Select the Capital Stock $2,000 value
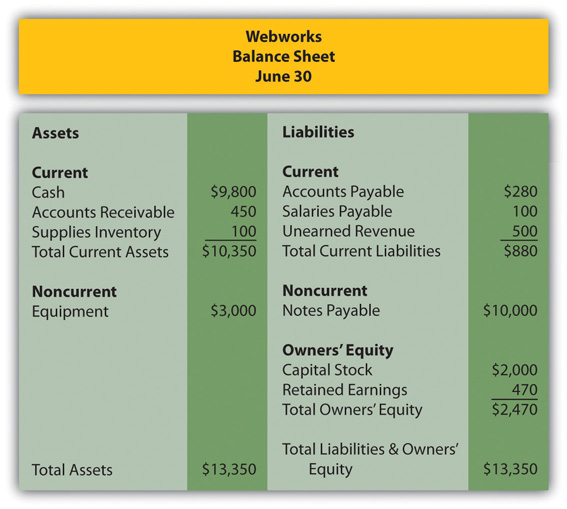567x509 pixels. pyautogui.click(x=515, y=370)
